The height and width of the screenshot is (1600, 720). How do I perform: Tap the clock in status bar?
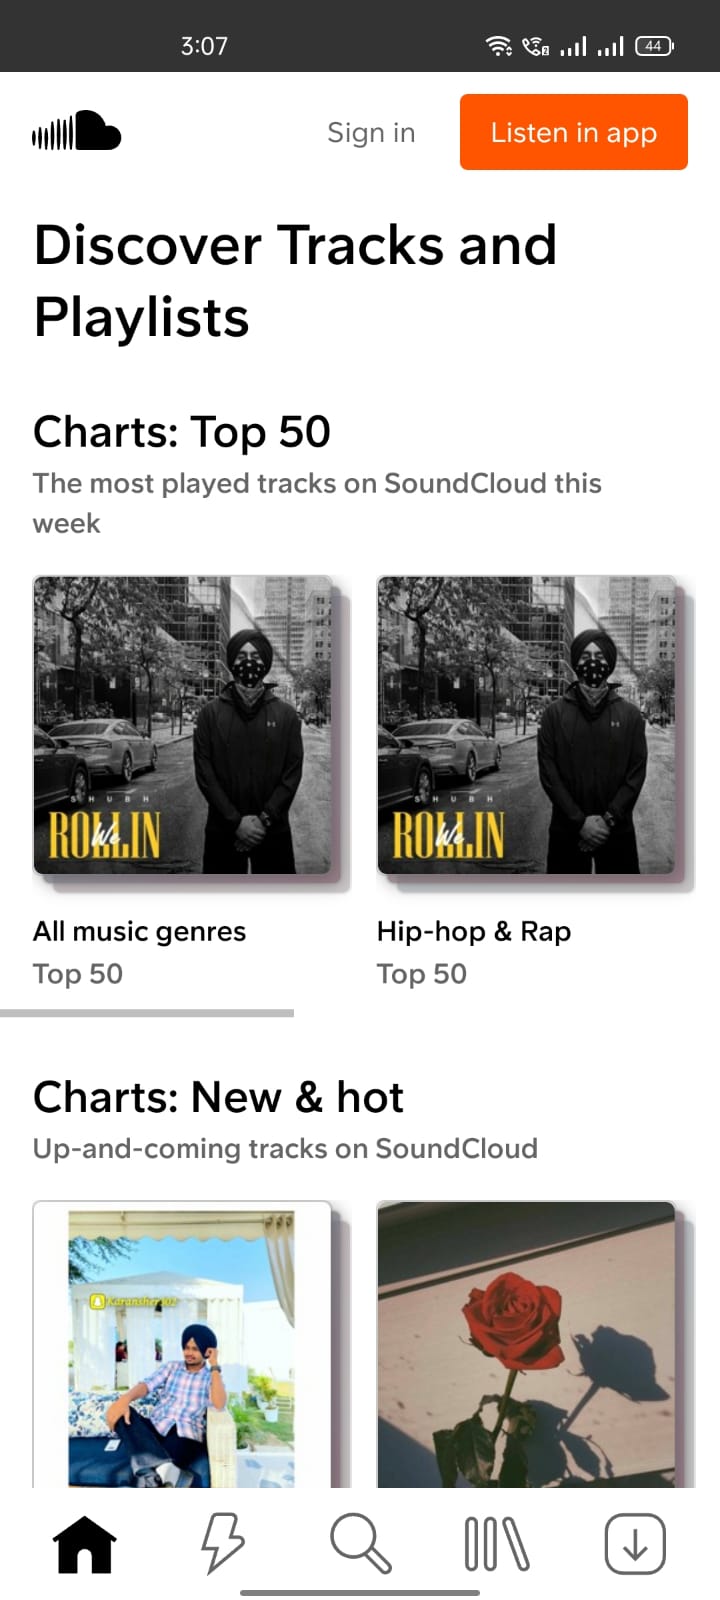point(204,46)
